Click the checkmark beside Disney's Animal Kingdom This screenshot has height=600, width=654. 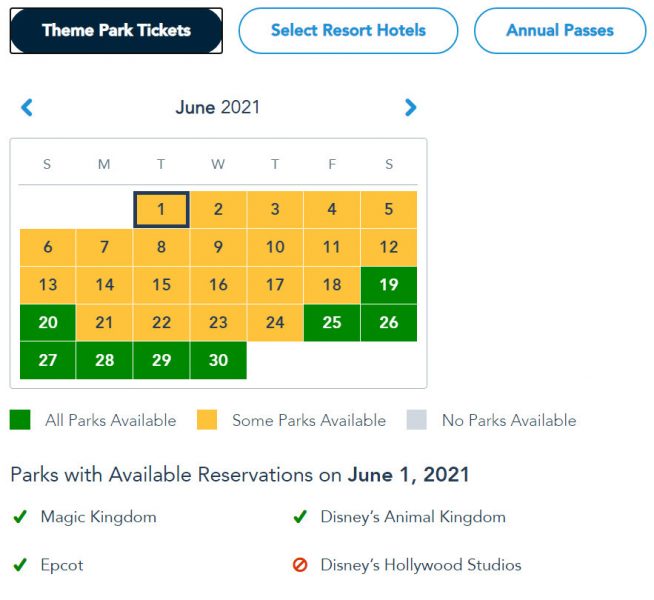click(x=299, y=517)
